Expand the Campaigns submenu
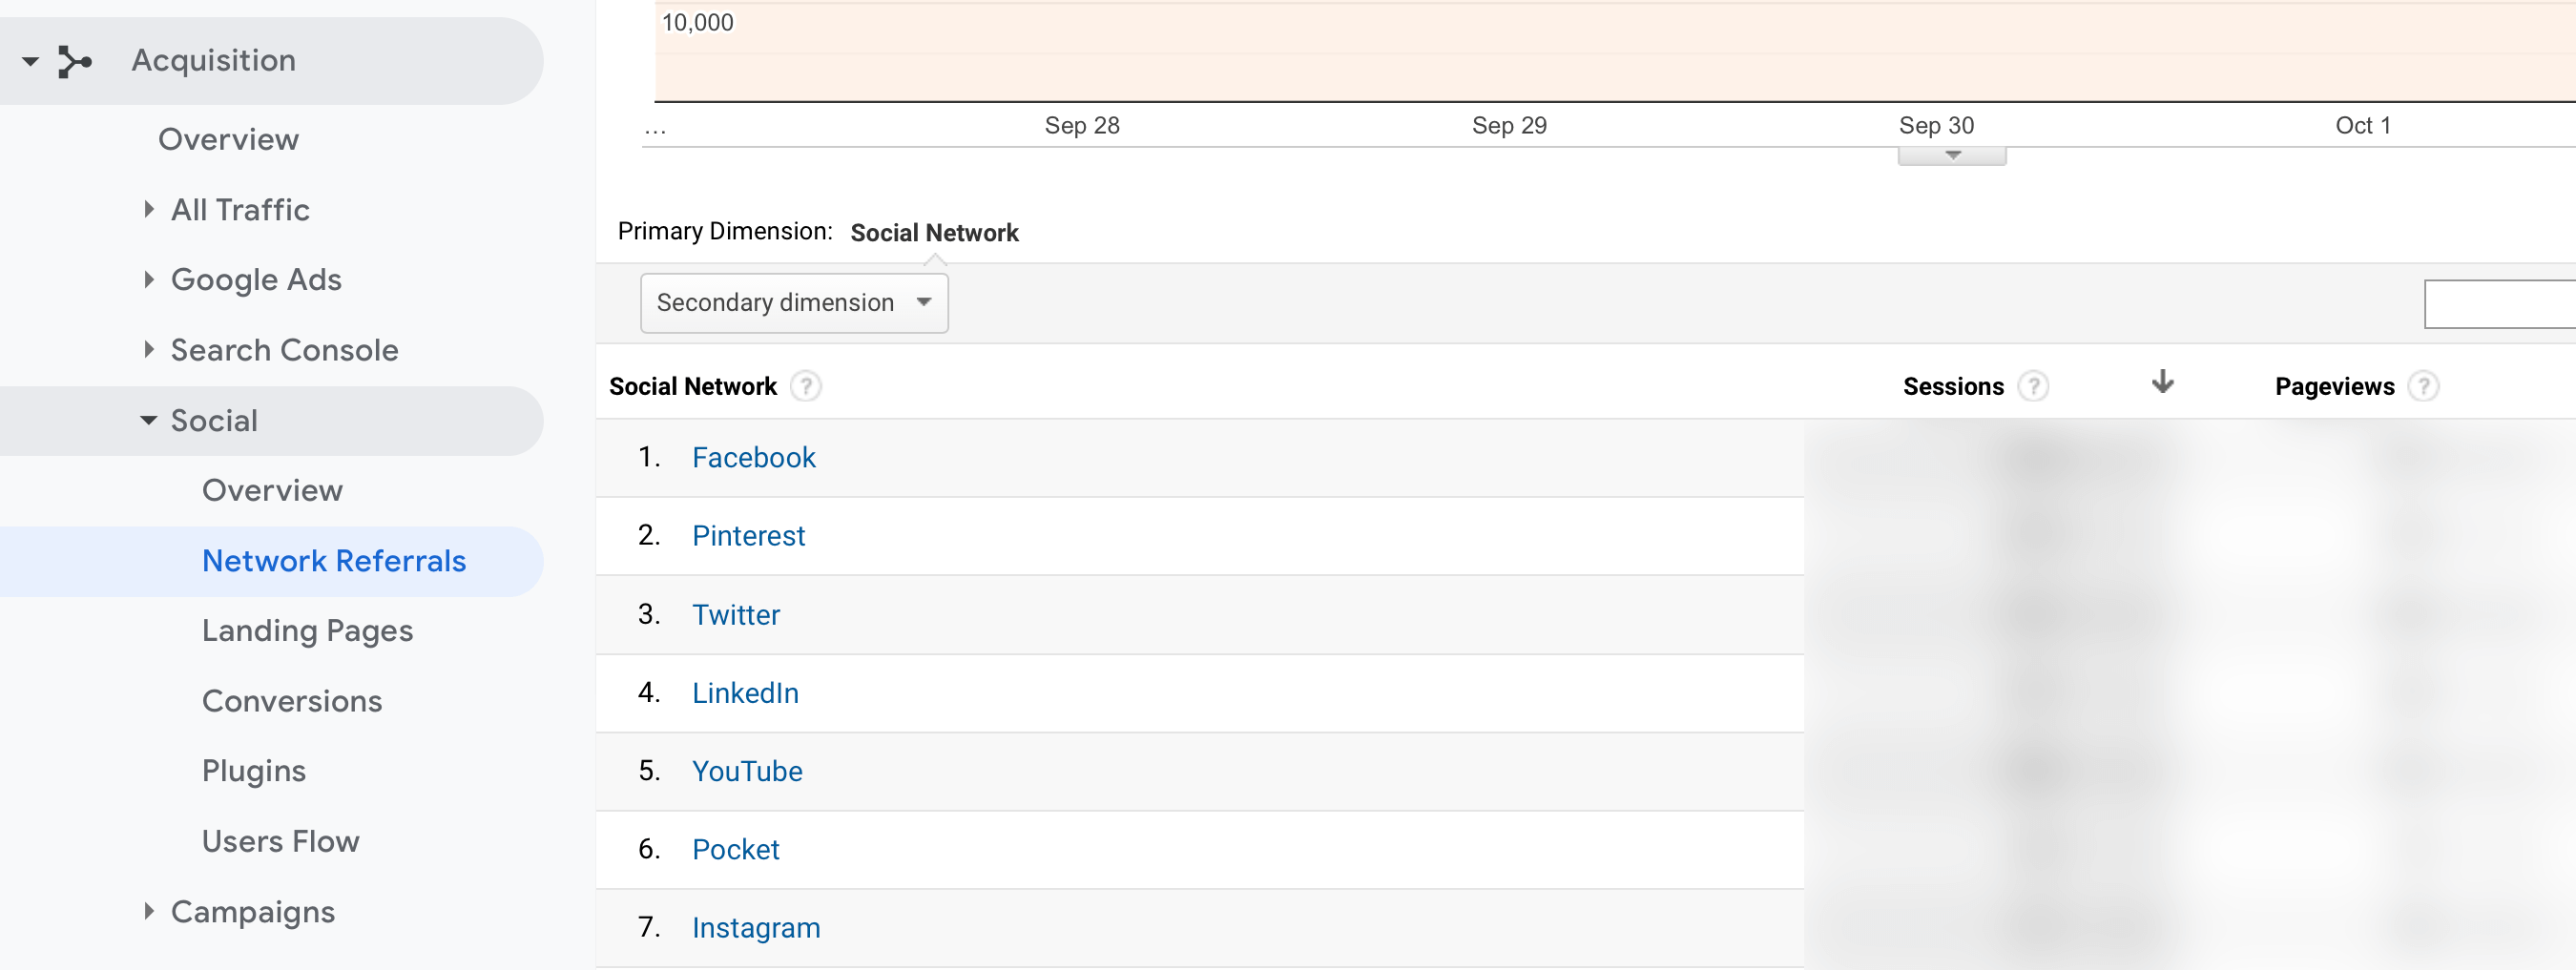 (148, 911)
